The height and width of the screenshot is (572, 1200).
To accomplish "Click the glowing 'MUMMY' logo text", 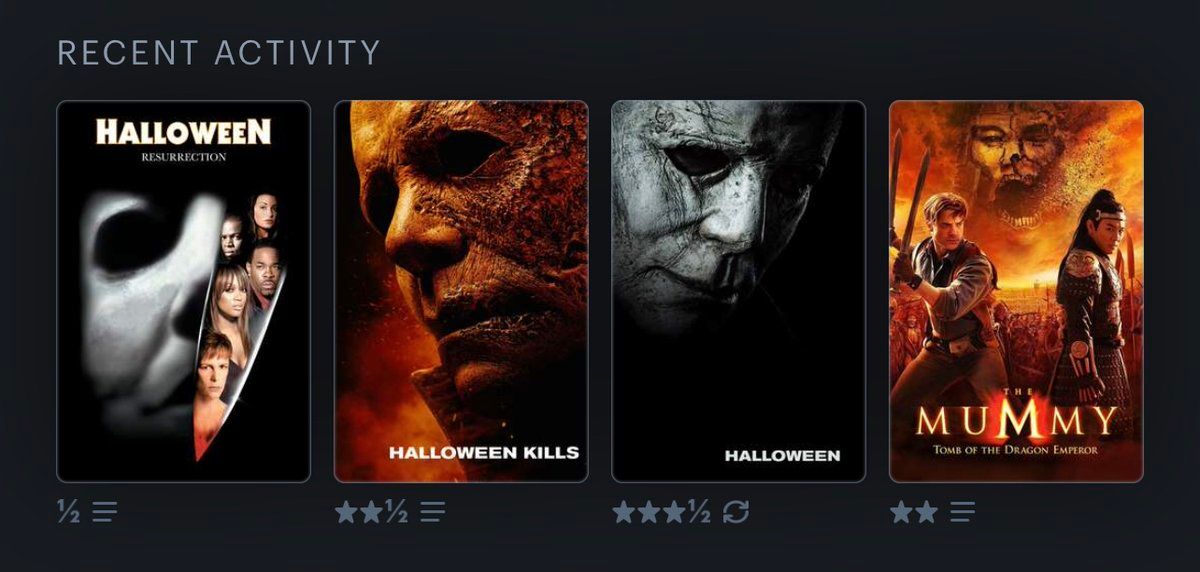I will point(1016,420).
